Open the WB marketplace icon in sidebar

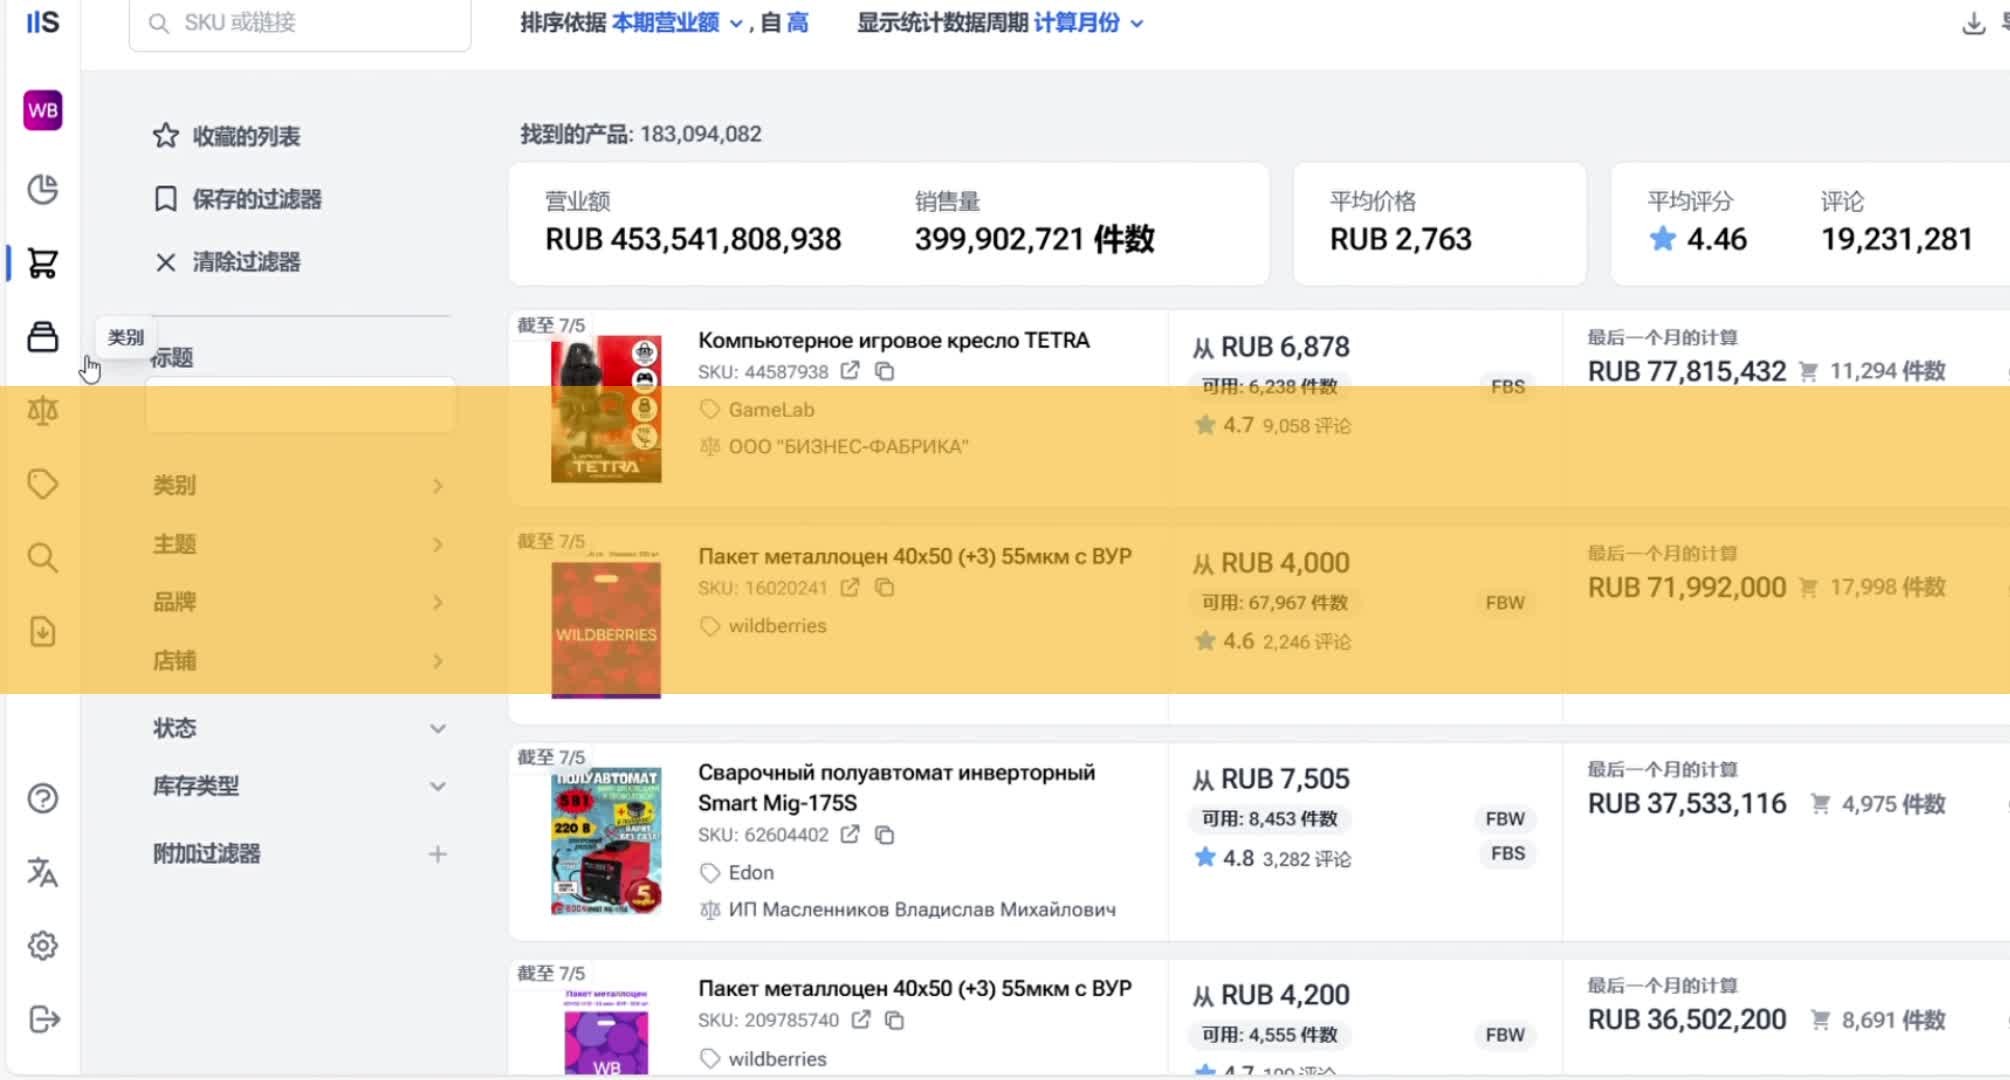coord(42,110)
